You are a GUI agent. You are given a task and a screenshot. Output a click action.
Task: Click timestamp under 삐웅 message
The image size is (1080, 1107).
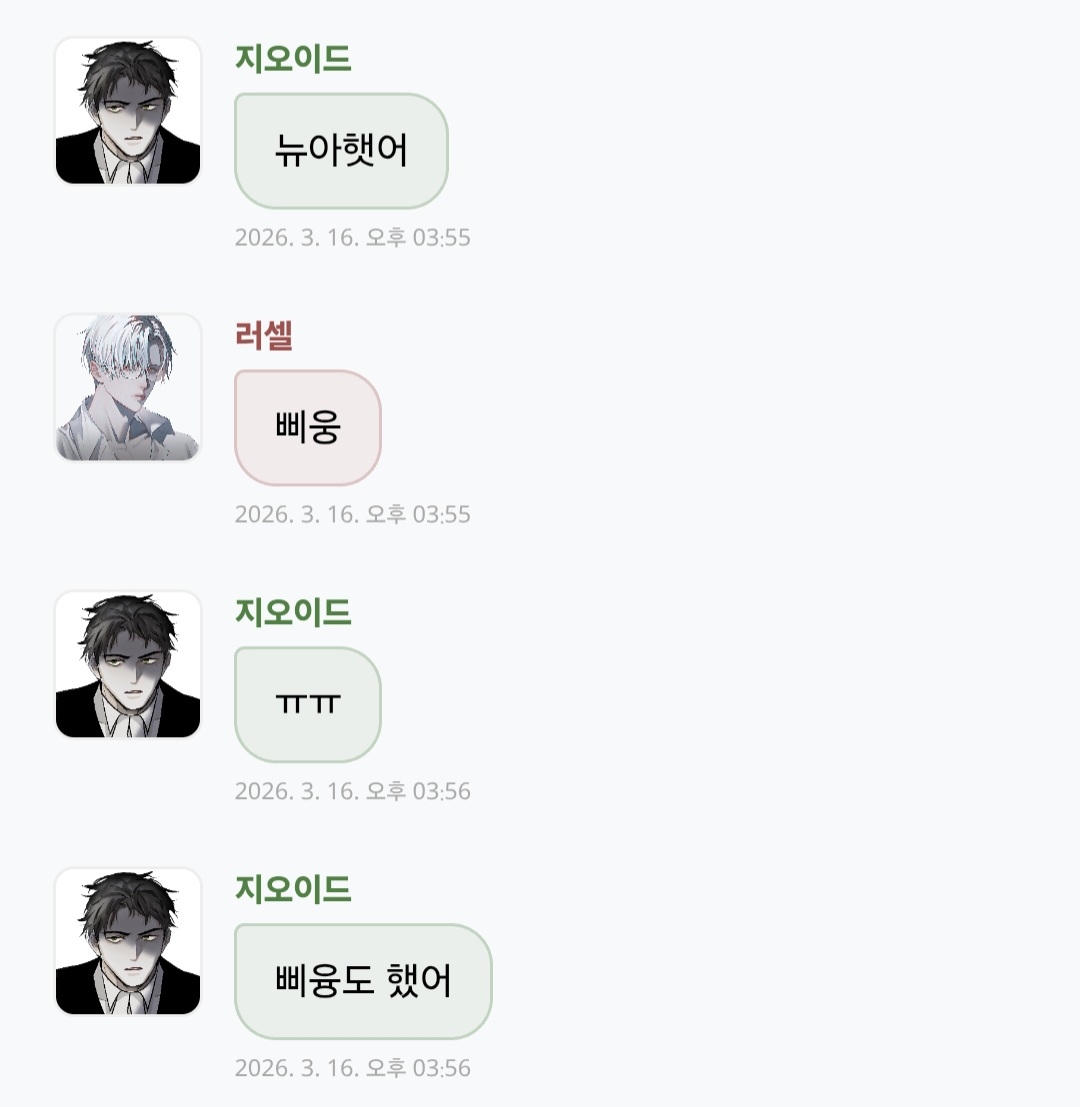tap(352, 514)
